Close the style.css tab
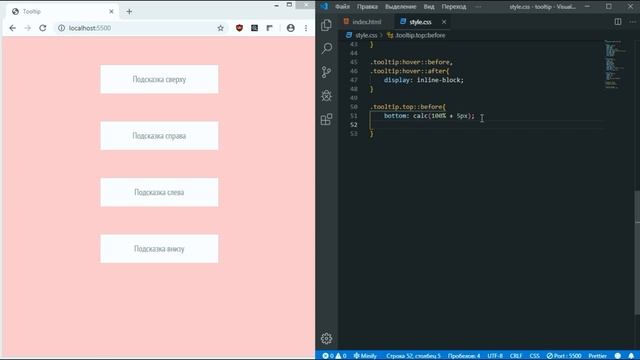Screen dimensions: 640x360 [x=444, y=22]
